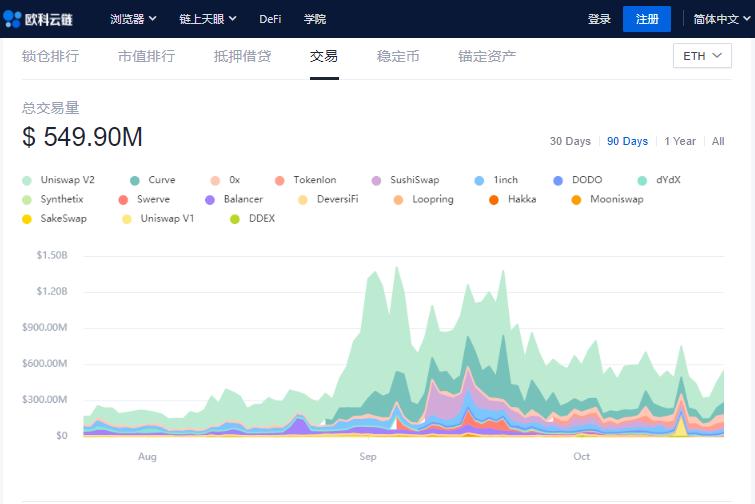This screenshot has height=504, width=755.
Task: Open the ETH chain dropdown
Action: (702, 56)
